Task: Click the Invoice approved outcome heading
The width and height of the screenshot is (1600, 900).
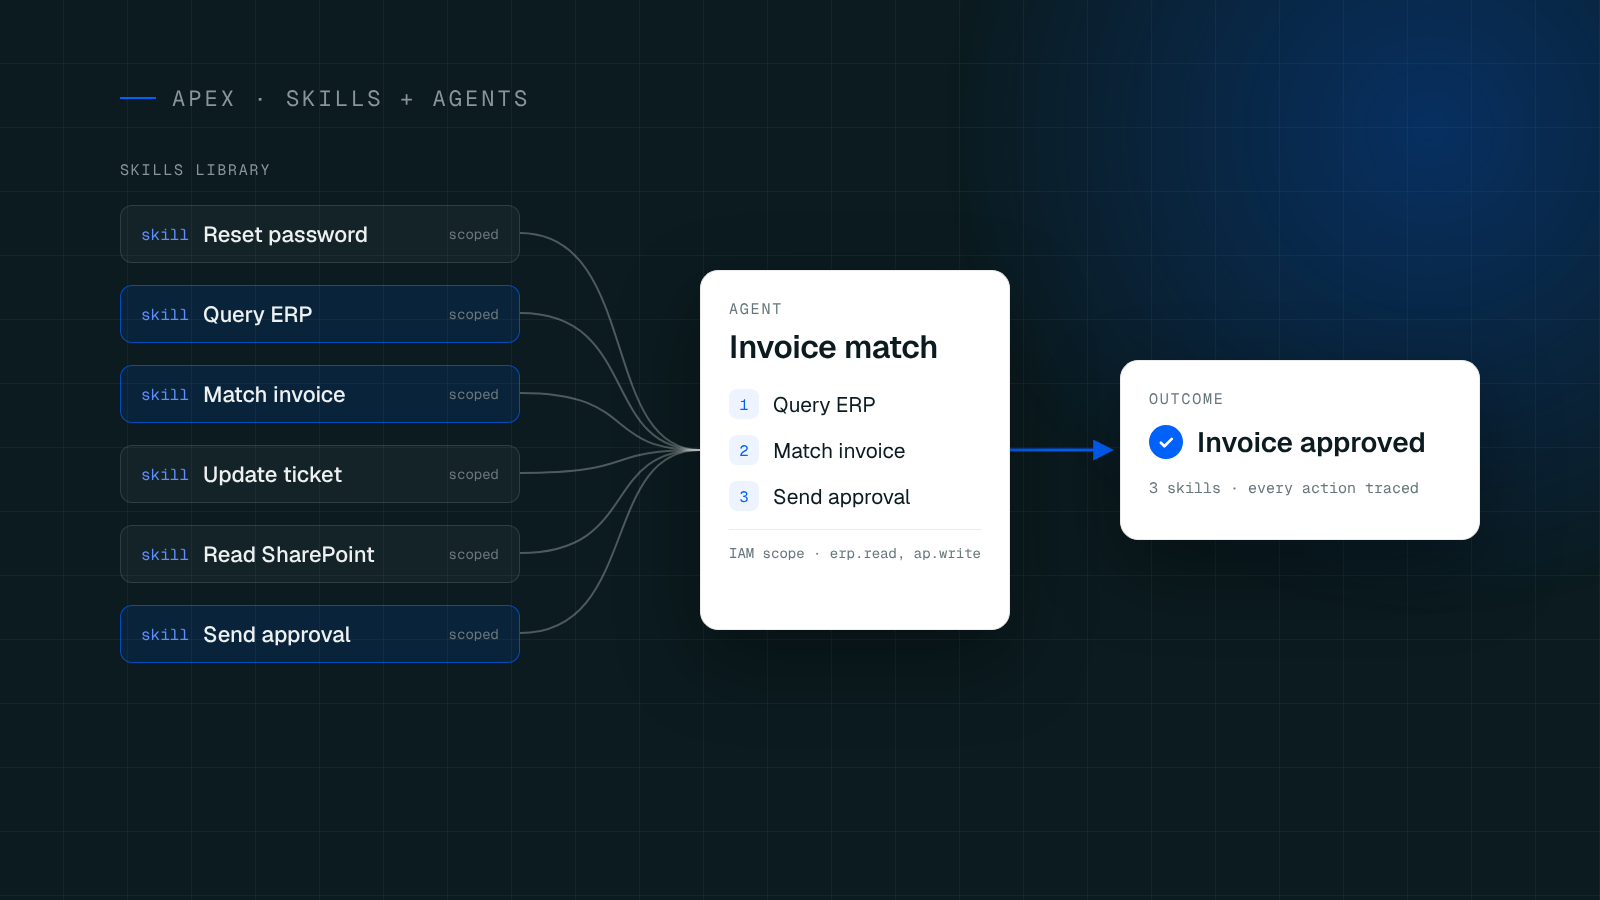Action: (1311, 442)
